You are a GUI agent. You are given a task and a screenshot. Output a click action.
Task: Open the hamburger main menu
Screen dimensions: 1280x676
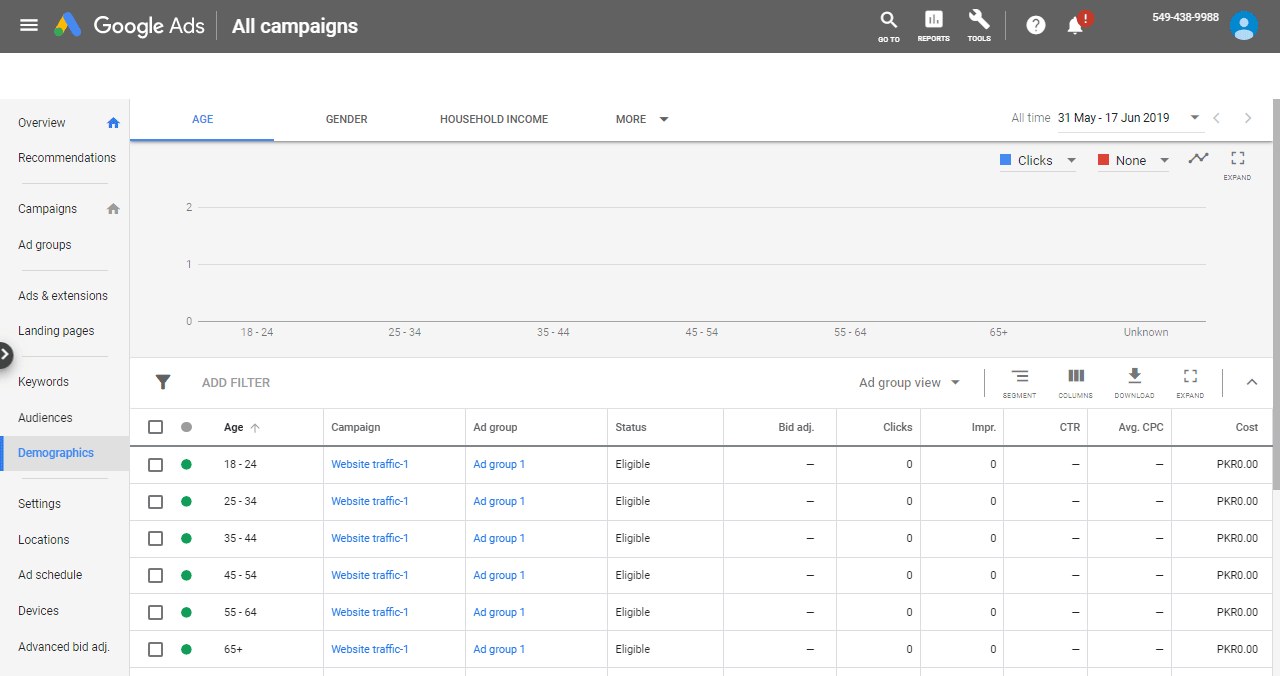[29, 25]
